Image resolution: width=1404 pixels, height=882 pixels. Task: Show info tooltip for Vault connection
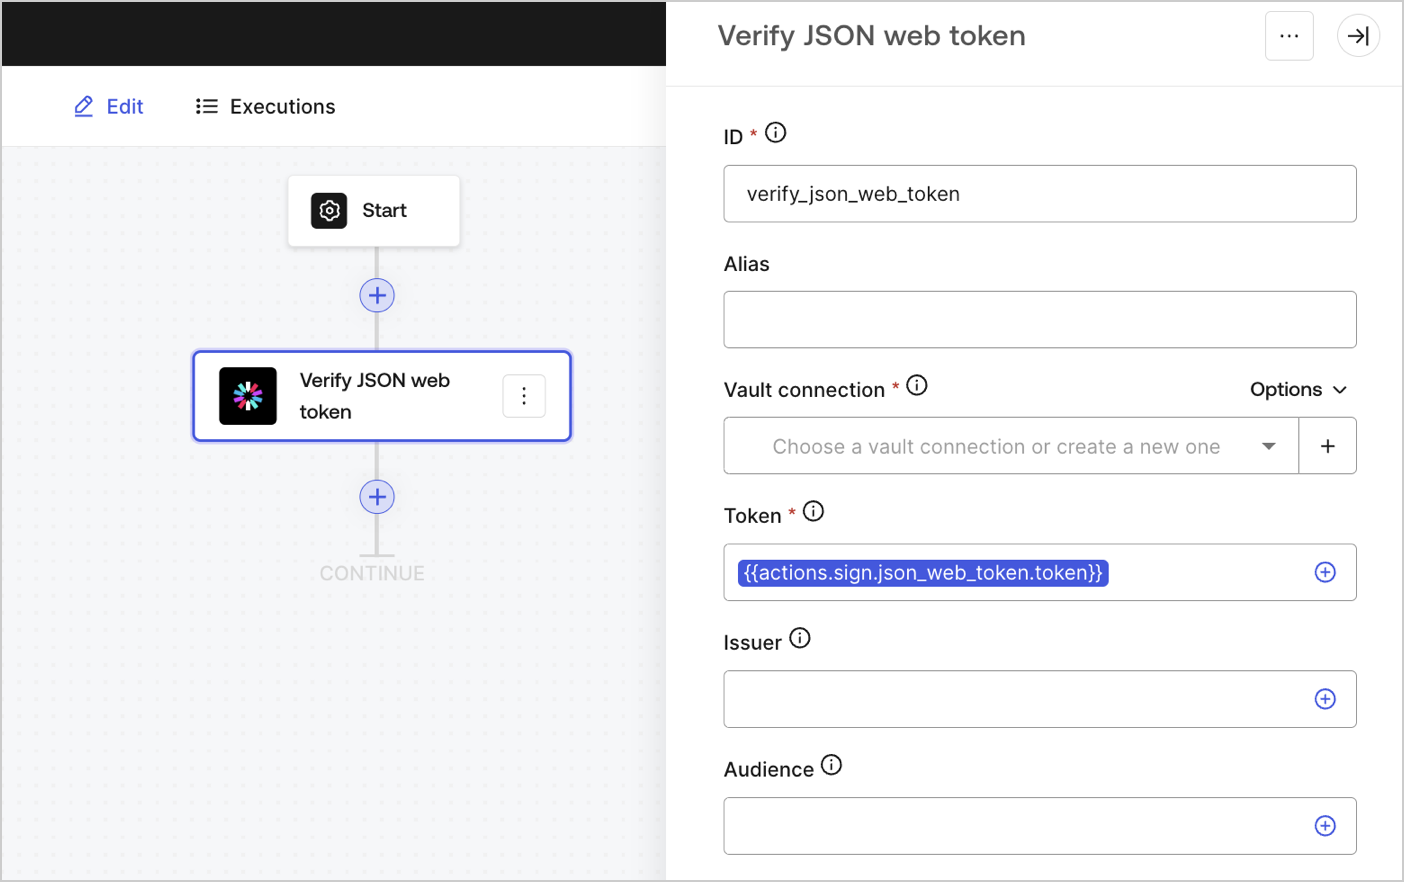pyautogui.click(x=917, y=385)
